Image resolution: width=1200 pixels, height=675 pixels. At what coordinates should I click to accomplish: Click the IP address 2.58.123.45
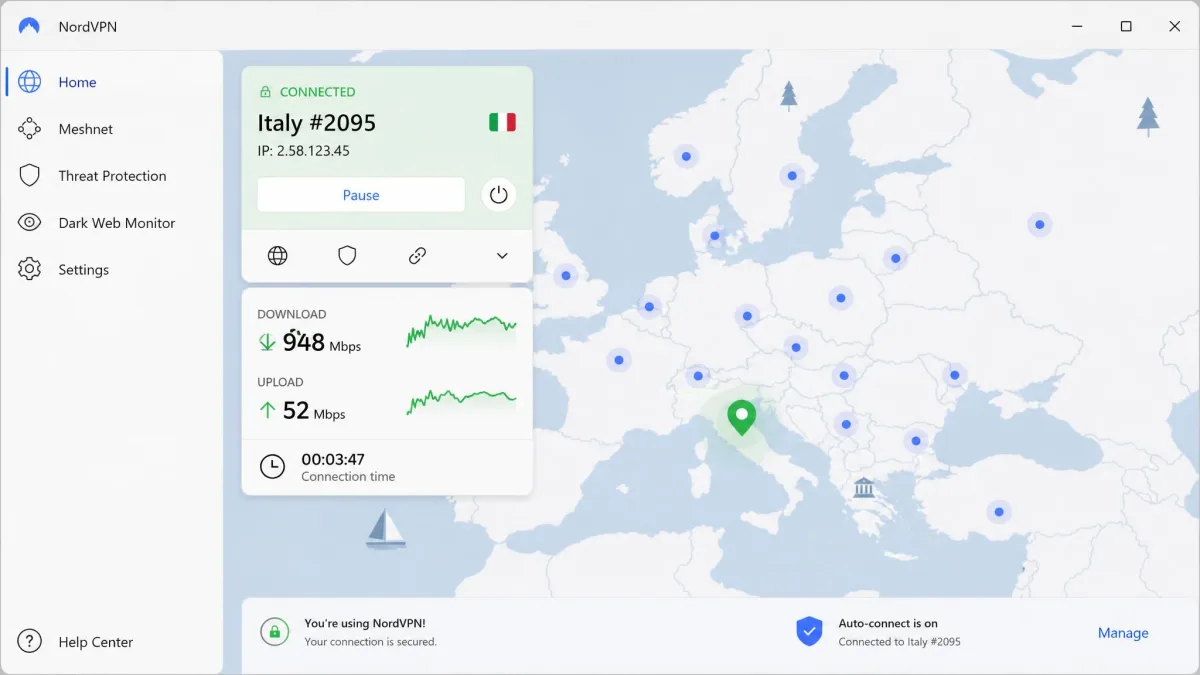click(x=303, y=151)
